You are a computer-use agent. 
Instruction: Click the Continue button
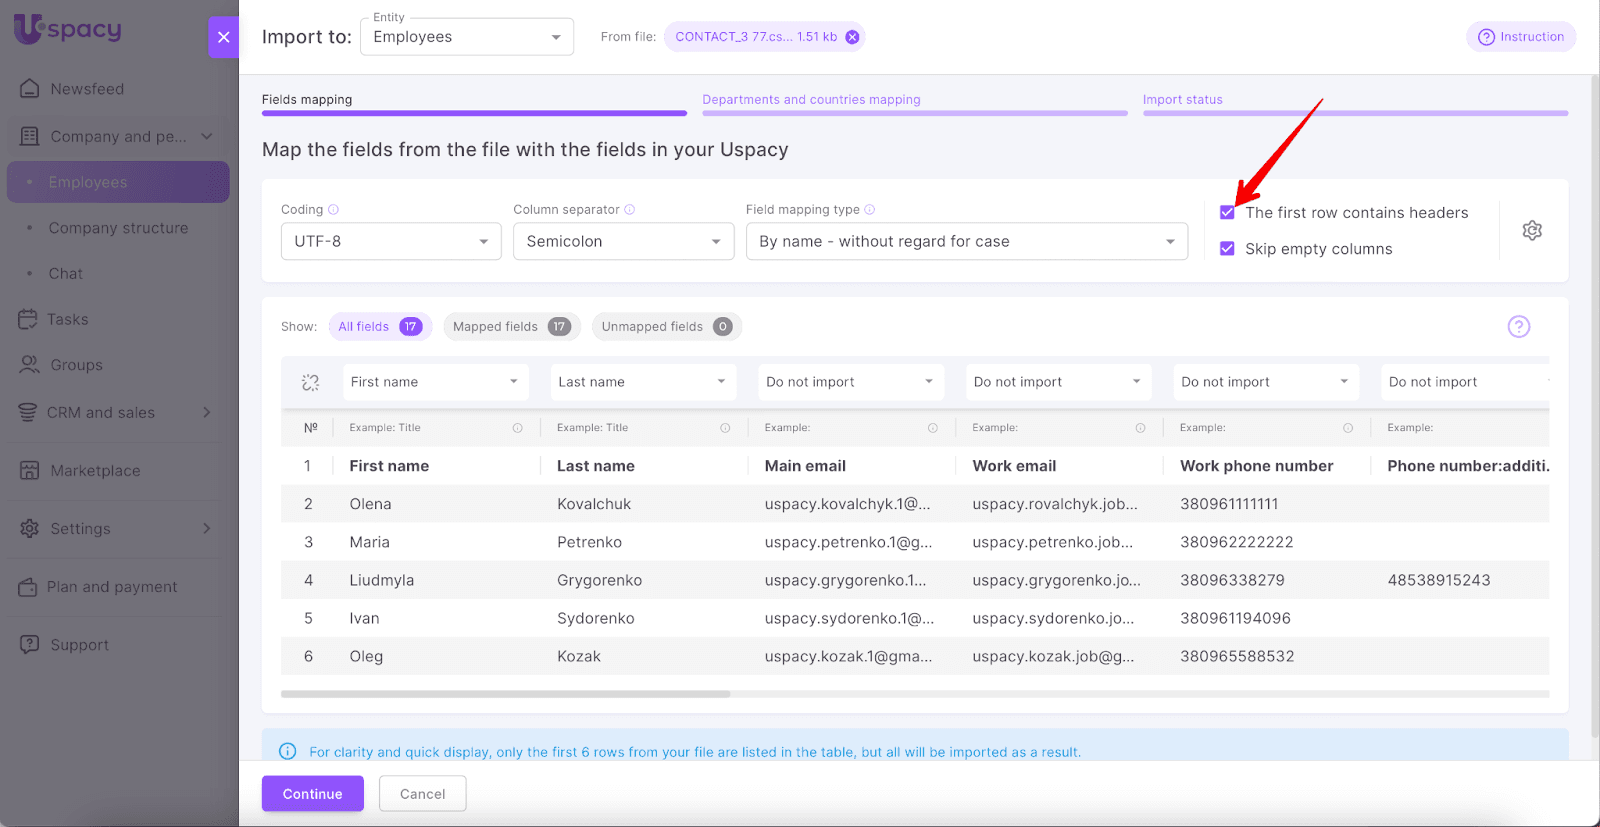tap(312, 794)
